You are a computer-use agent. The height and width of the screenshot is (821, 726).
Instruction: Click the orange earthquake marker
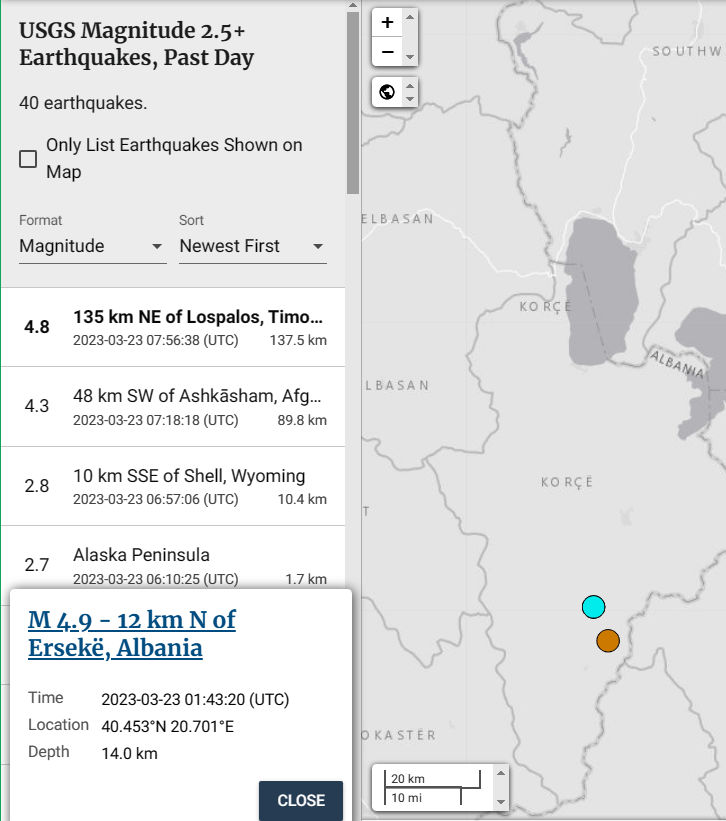[x=608, y=640]
